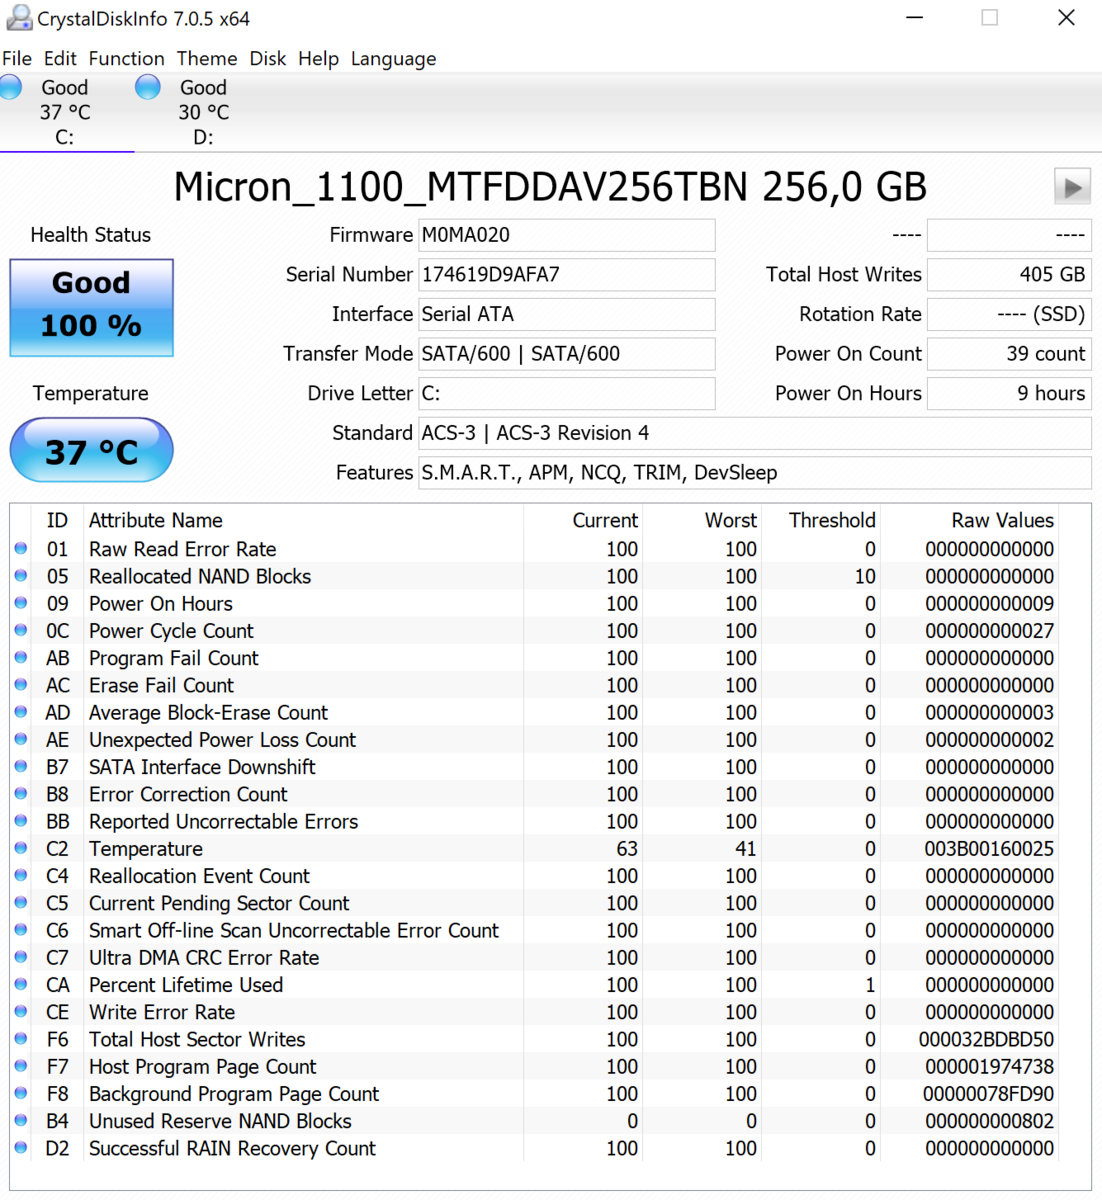Click the status dot for Average Block-Erase Count
The image size is (1102, 1200).
[x=21, y=712]
